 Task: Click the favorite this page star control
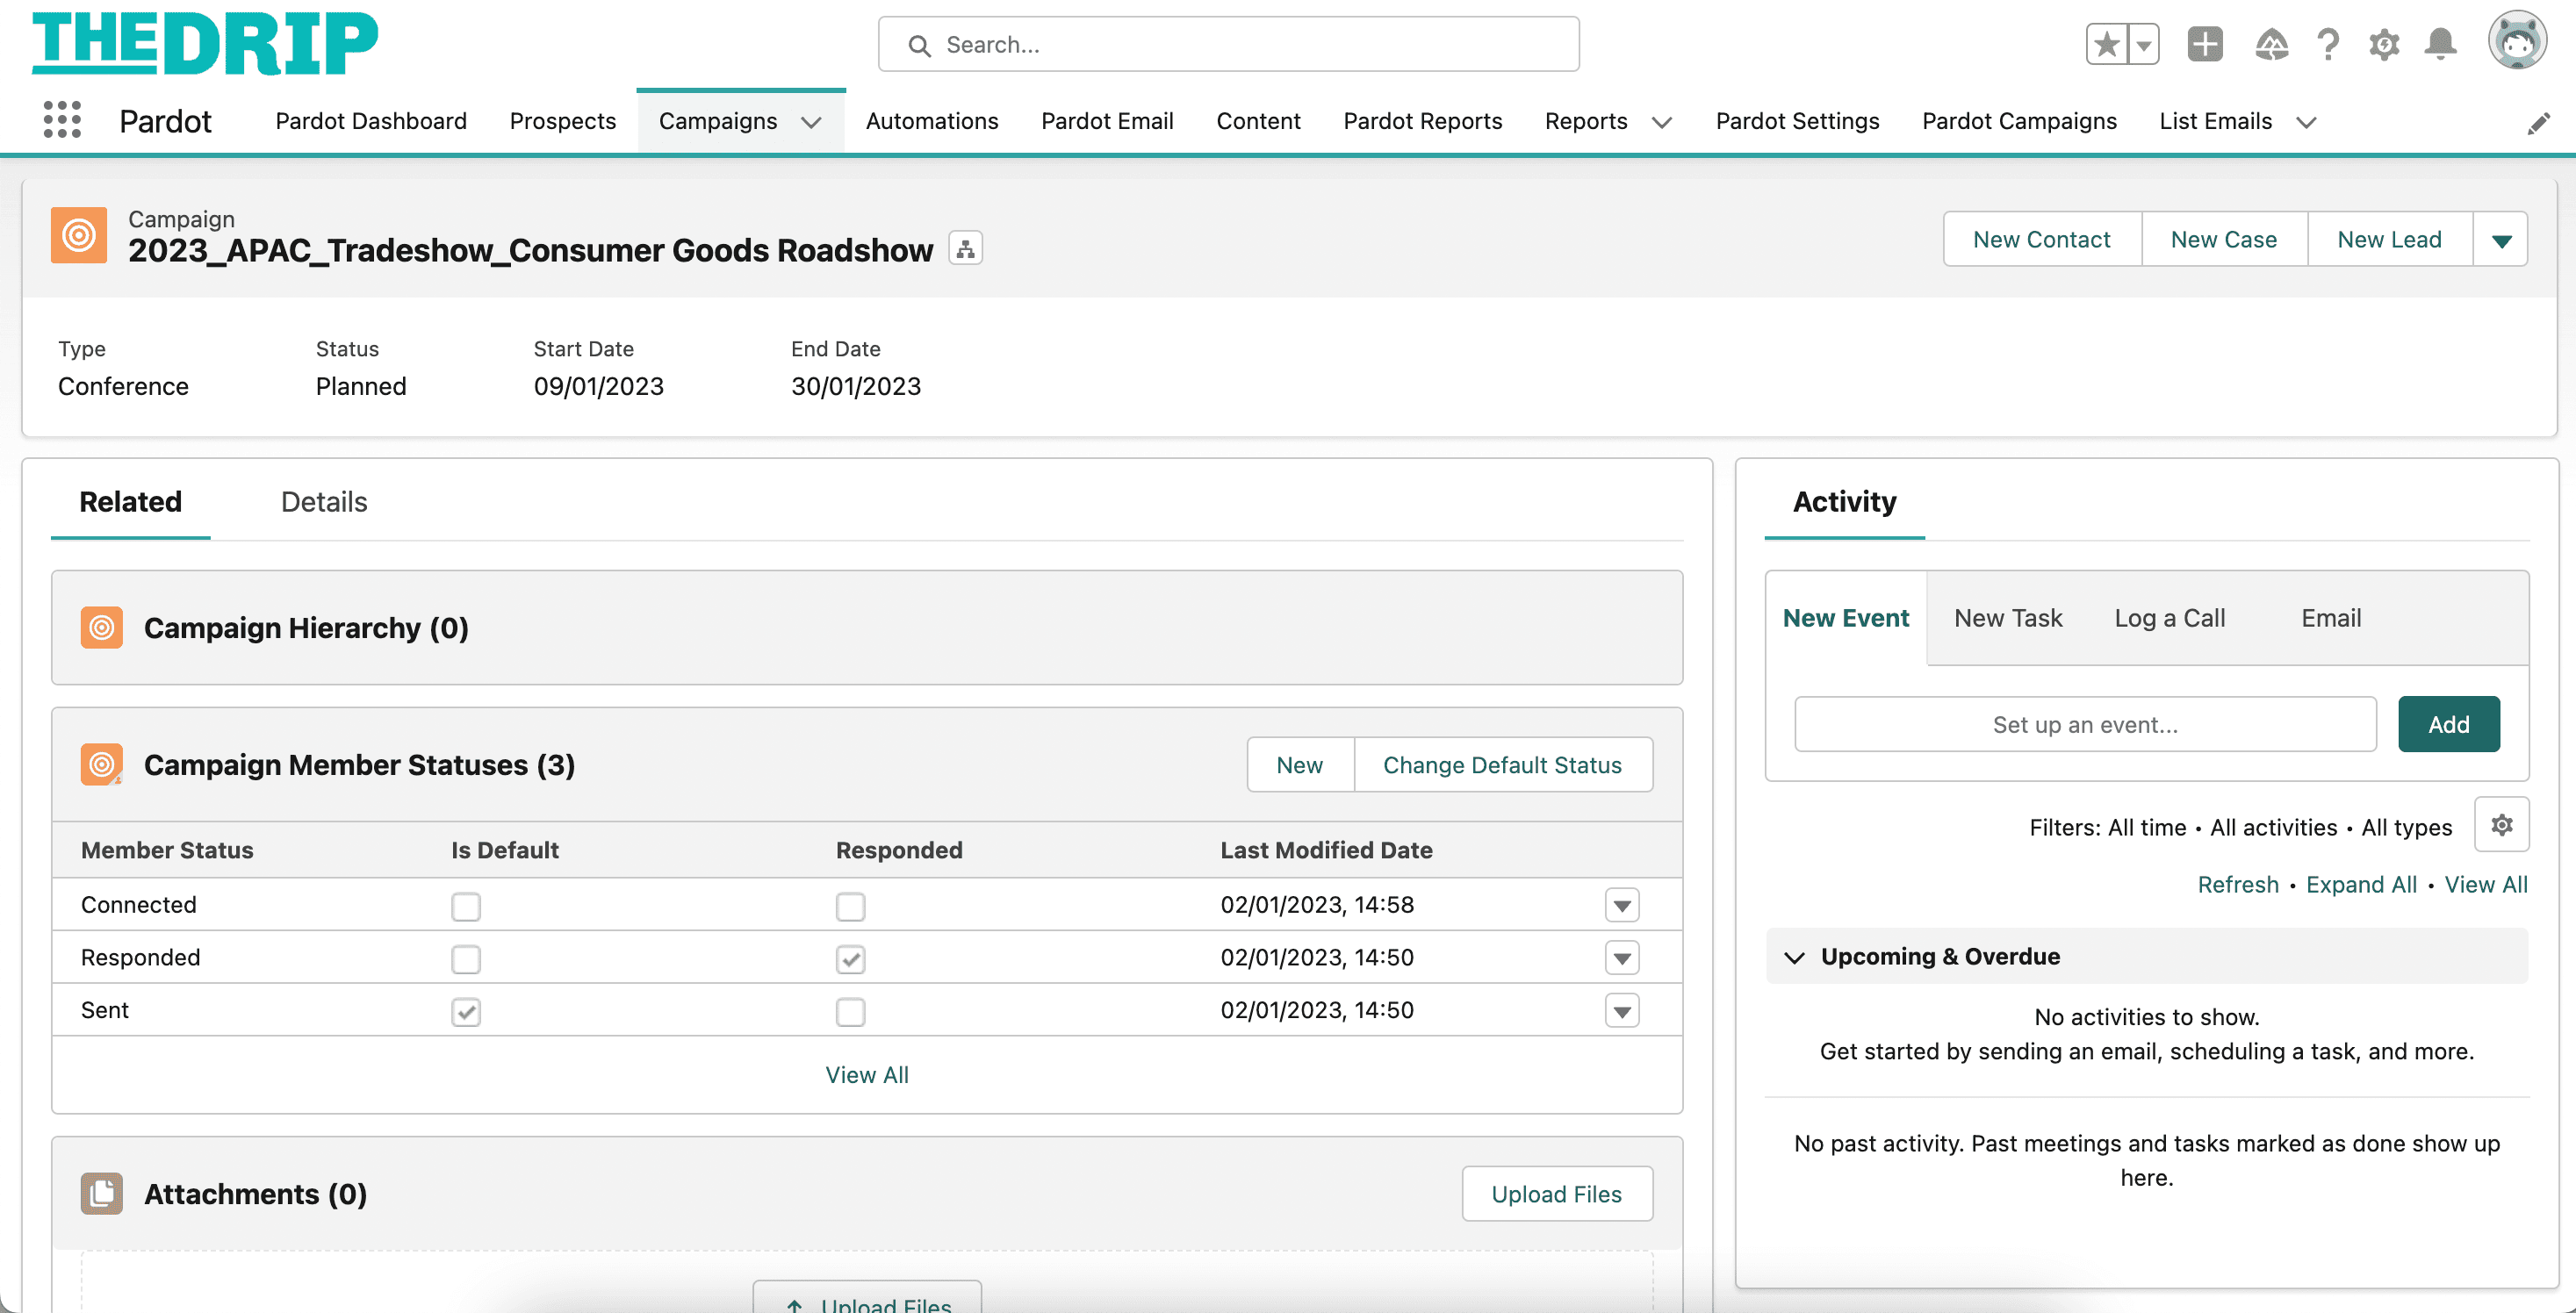pyautogui.click(x=2106, y=44)
